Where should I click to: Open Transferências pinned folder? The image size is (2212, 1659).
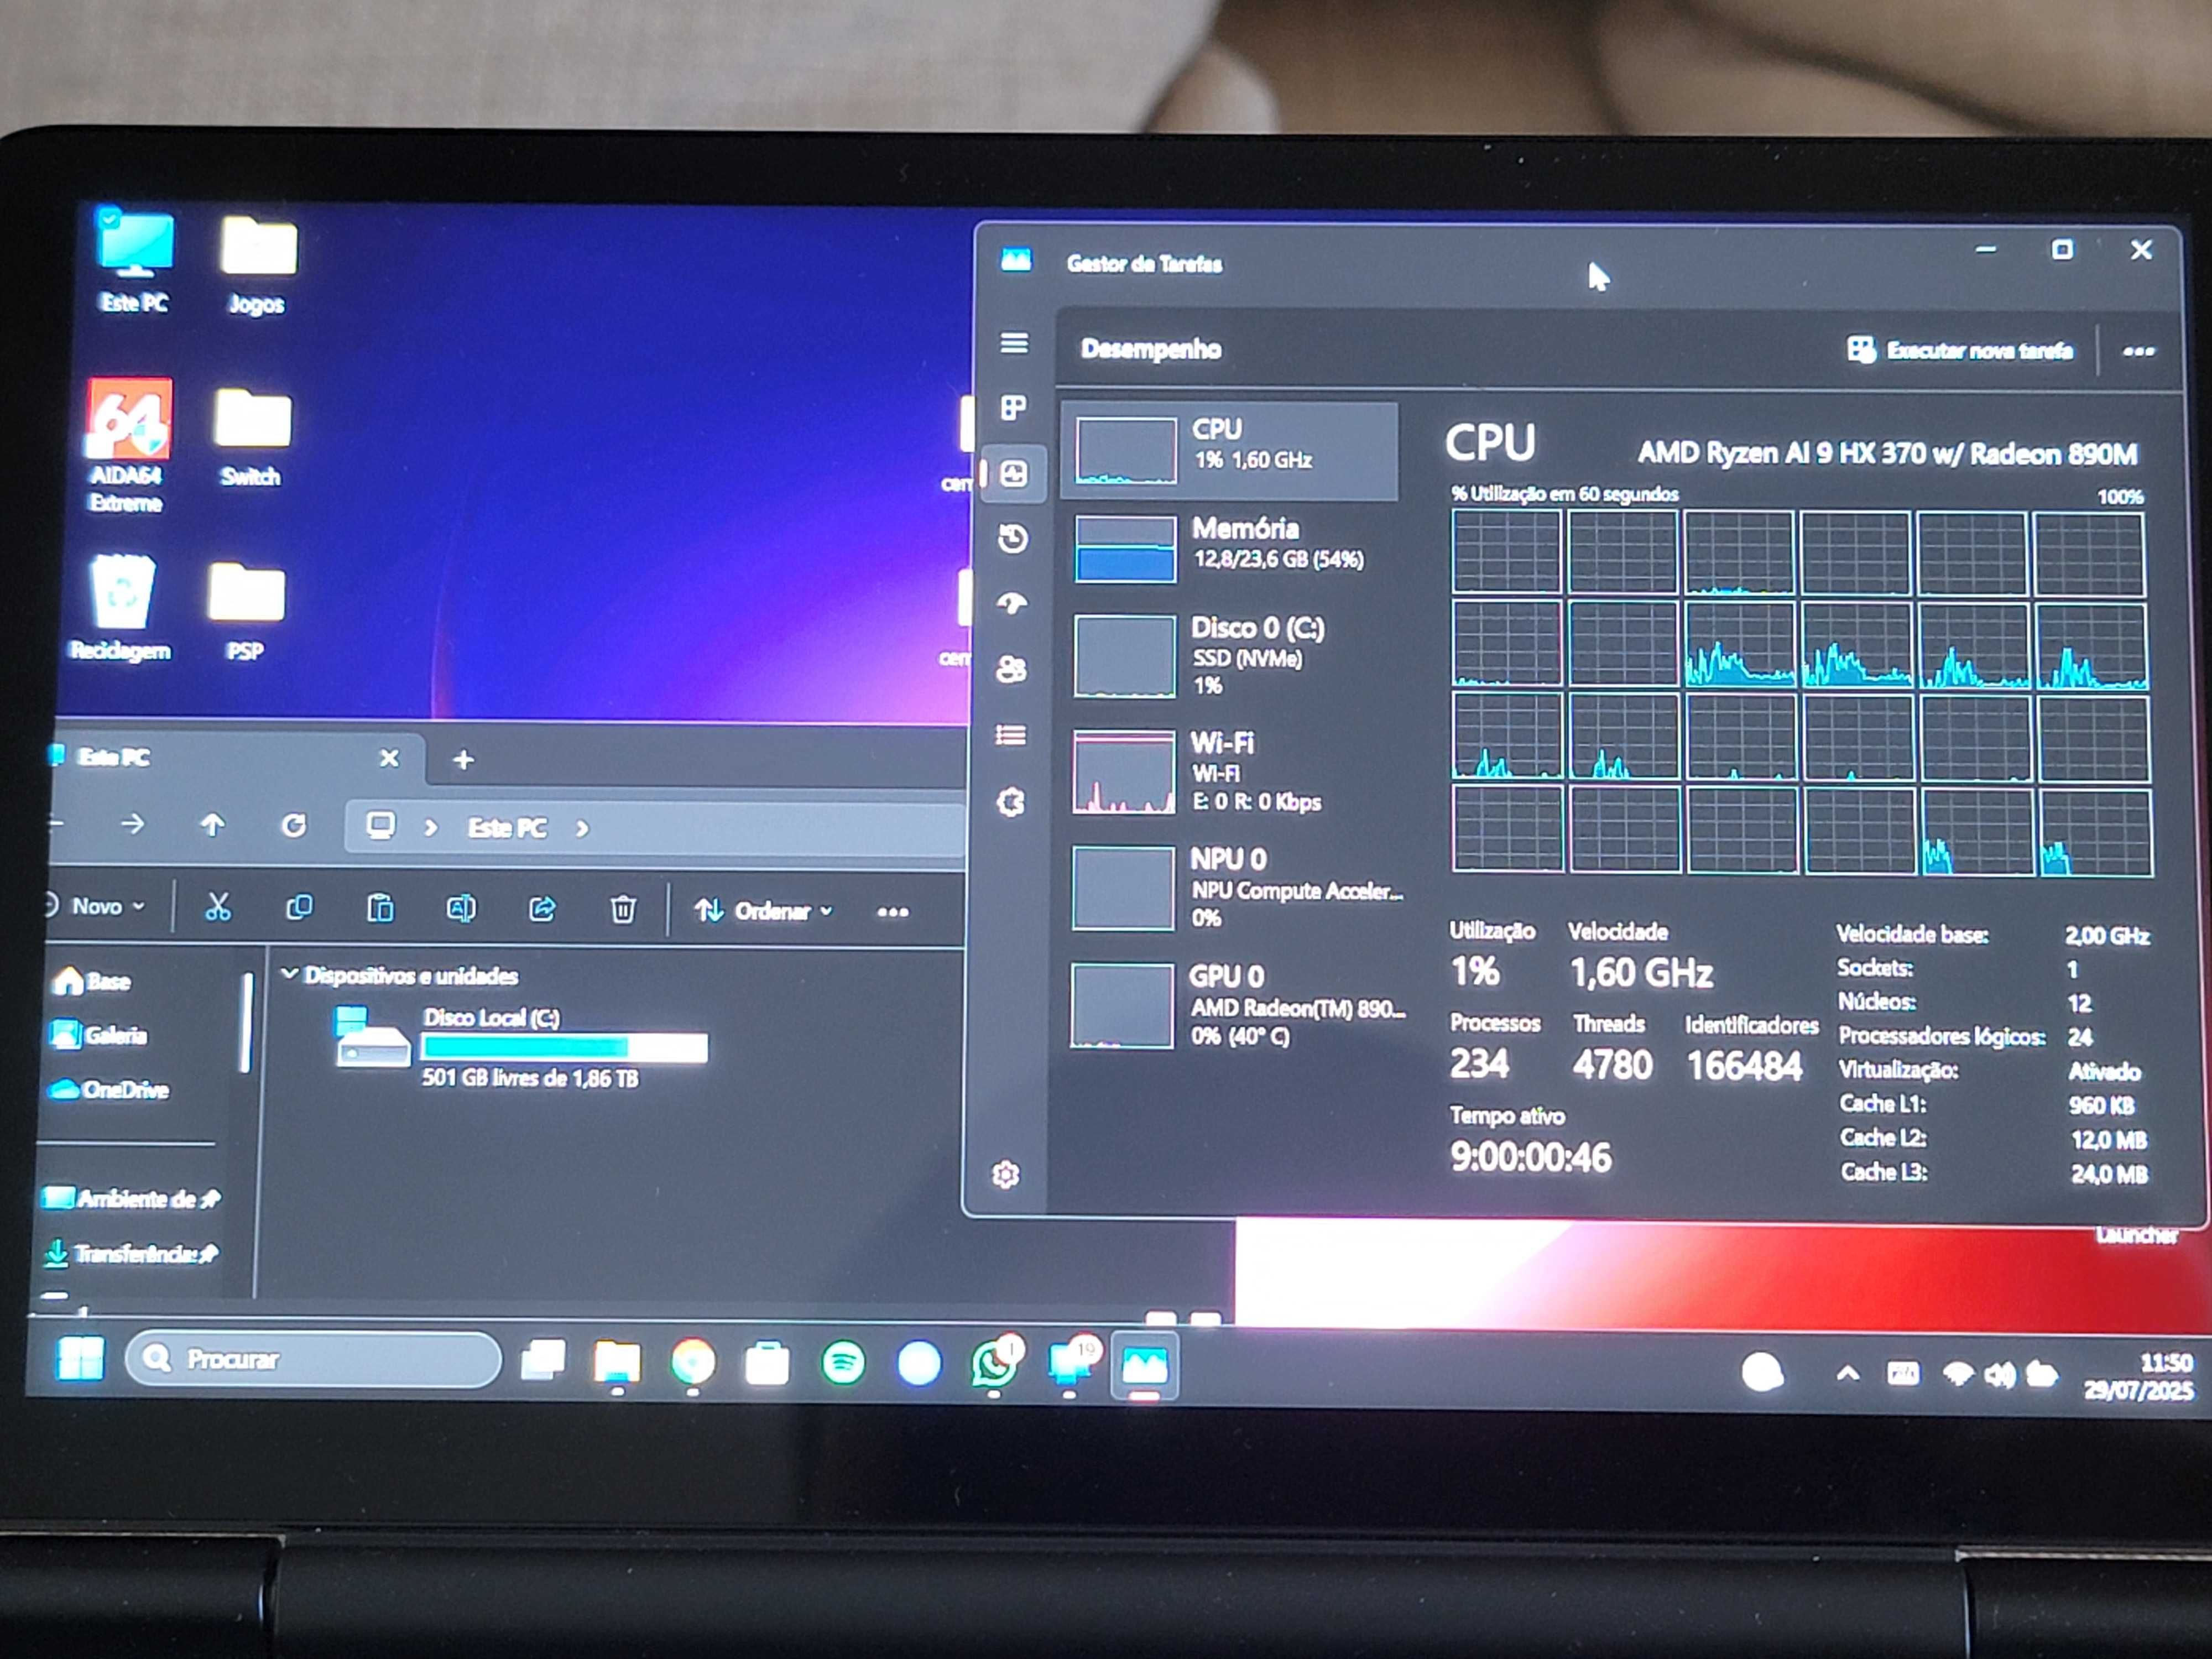tap(130, 1253)
